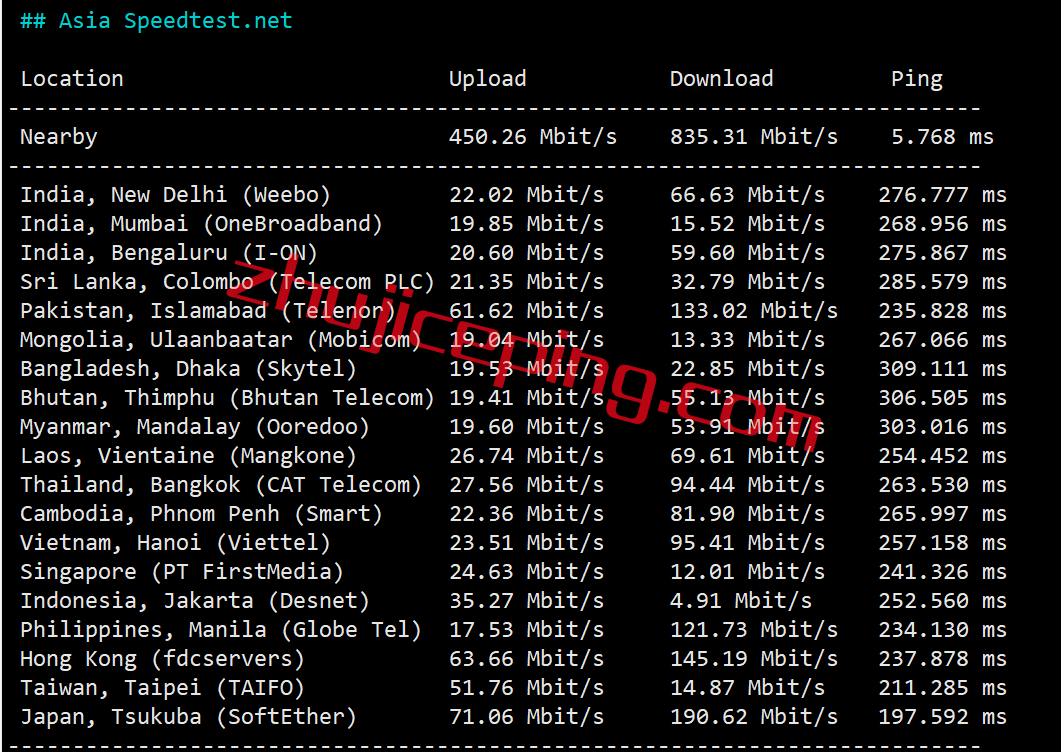Select Dhaka download "22.85 Mbit/s"

[x=748, y=370]
